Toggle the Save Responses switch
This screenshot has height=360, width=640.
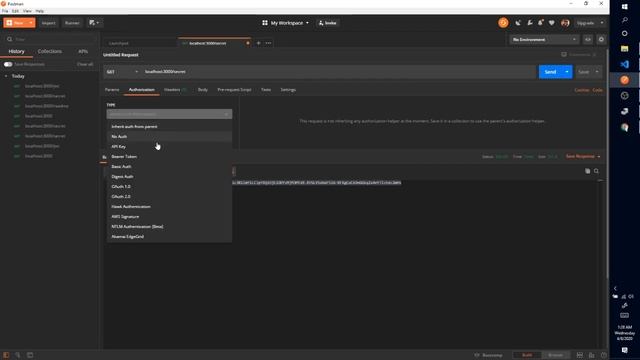(8, 64)
